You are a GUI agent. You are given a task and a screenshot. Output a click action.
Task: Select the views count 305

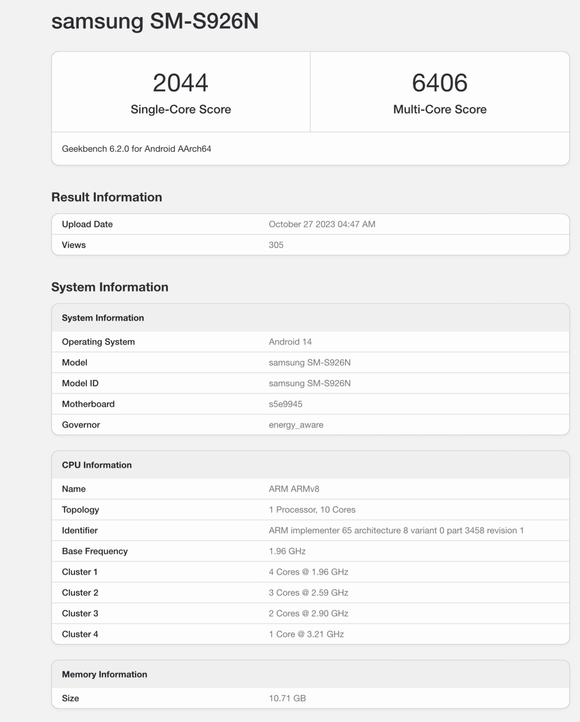coord(276,245)
